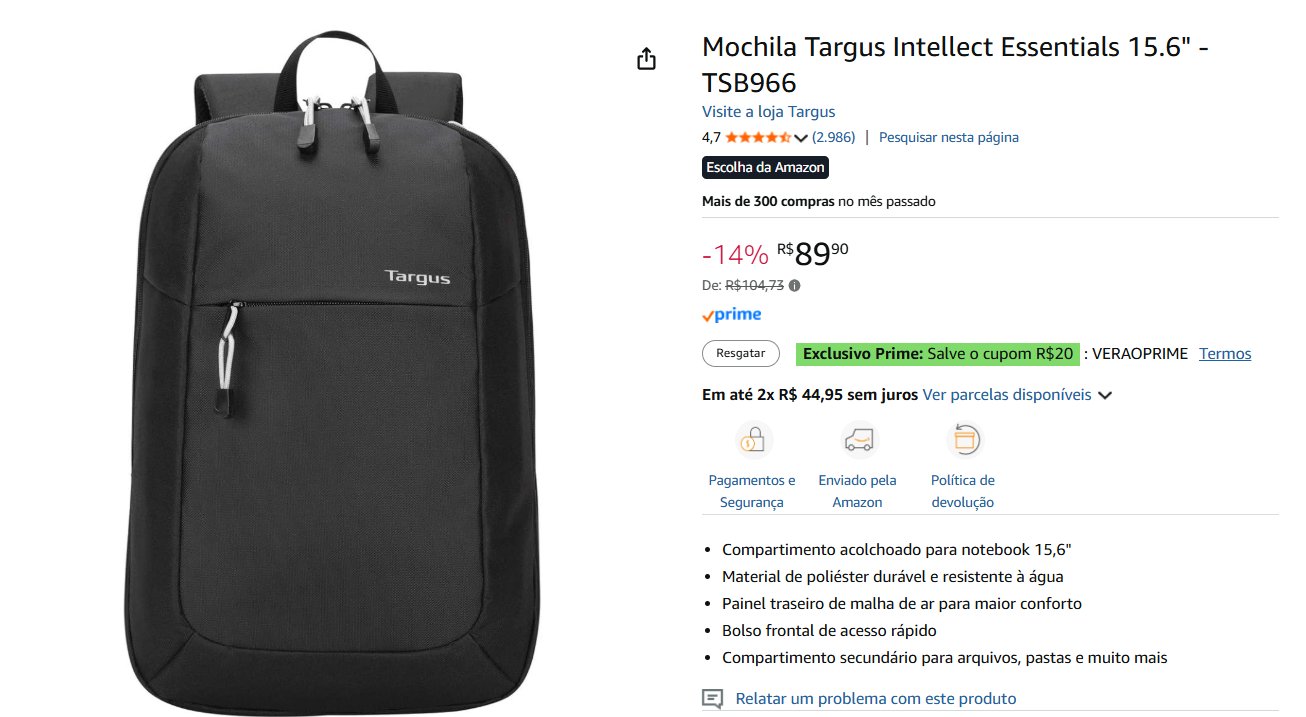Open the coupon Termos link

coord(1225,353)
